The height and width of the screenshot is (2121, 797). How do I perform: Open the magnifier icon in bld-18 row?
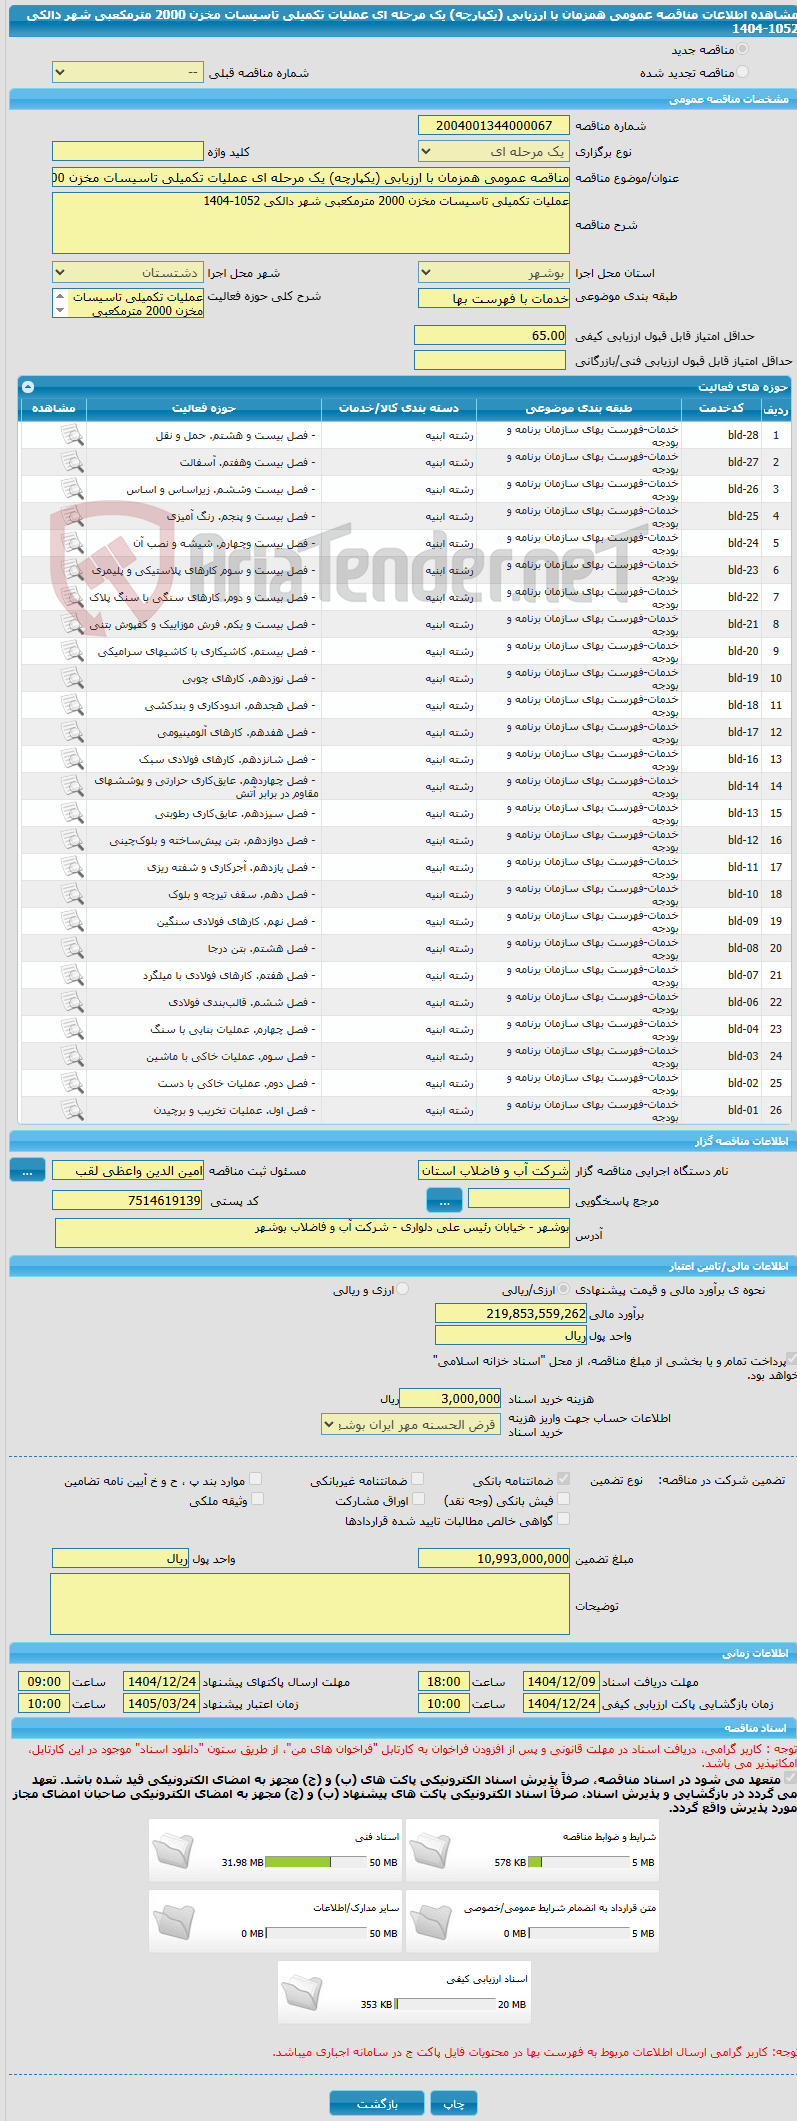click(x=72, y=705)
